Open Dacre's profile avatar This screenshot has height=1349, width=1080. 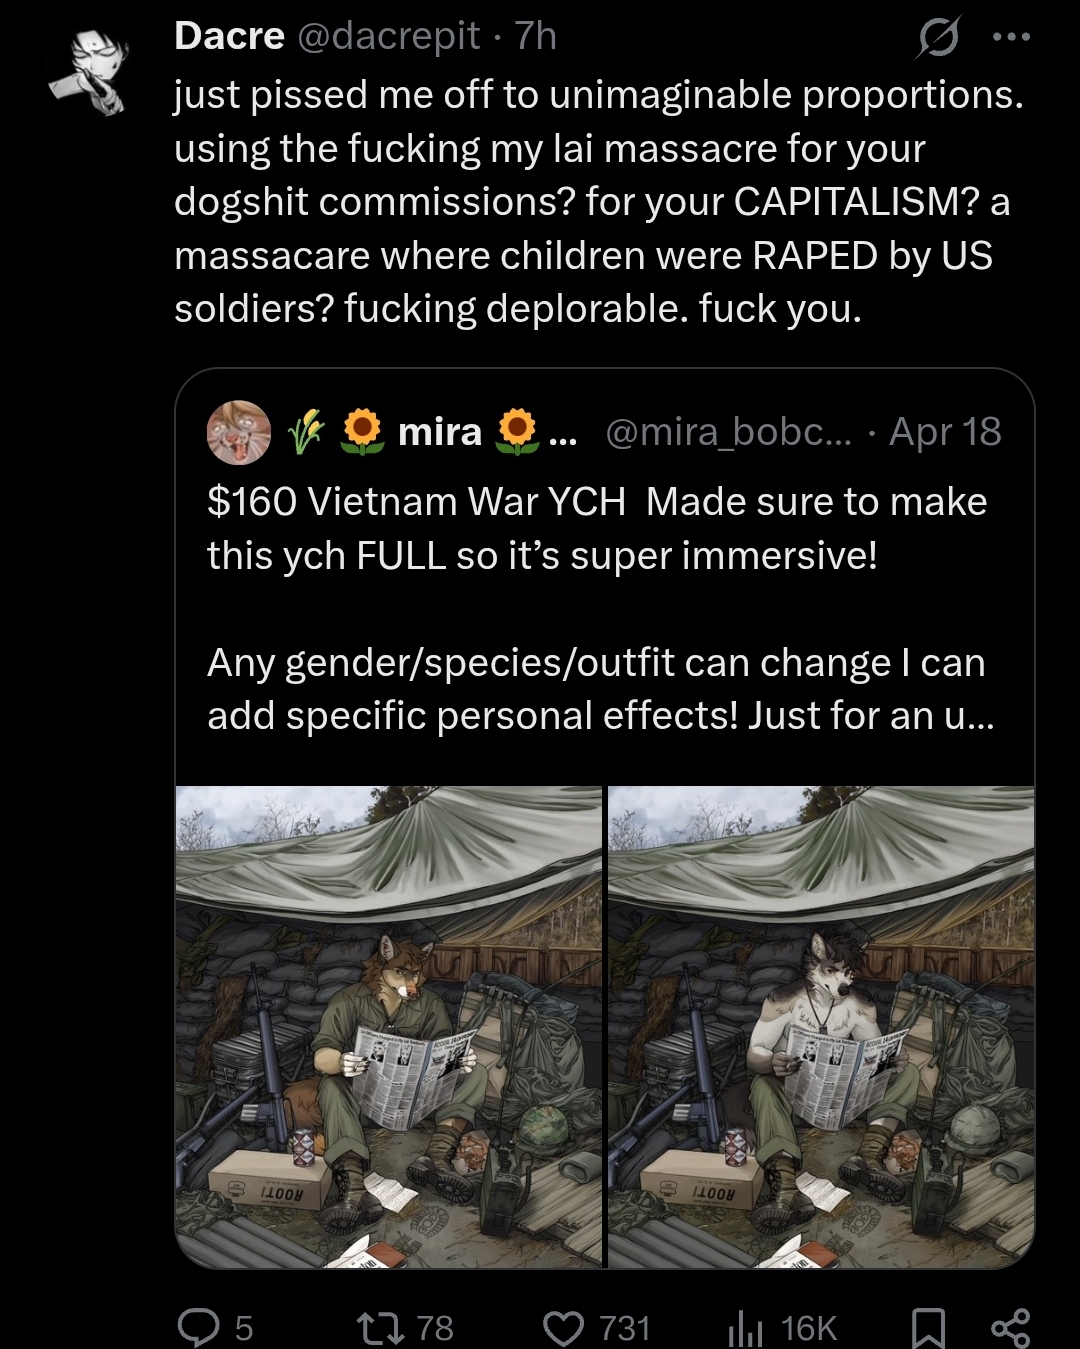[x=87, y=69]
